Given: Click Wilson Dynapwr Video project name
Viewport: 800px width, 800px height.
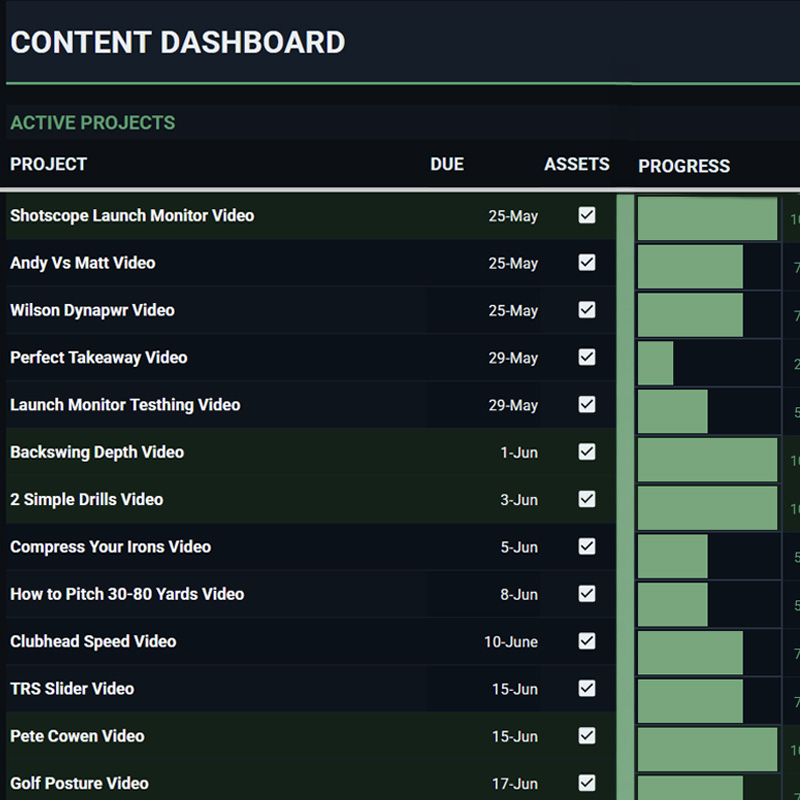Looking at the screenshot, I should [92, 310].
